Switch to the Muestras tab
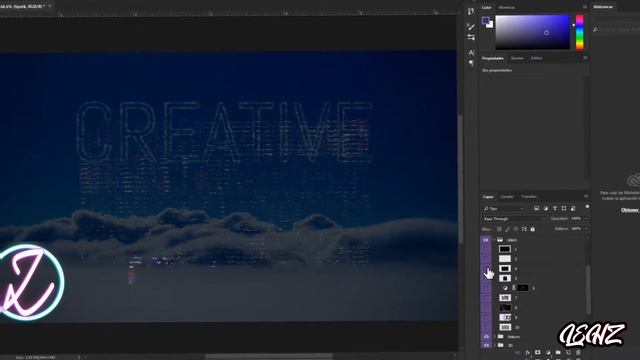This screenshot has height=360, width=640. pos(507,7)
